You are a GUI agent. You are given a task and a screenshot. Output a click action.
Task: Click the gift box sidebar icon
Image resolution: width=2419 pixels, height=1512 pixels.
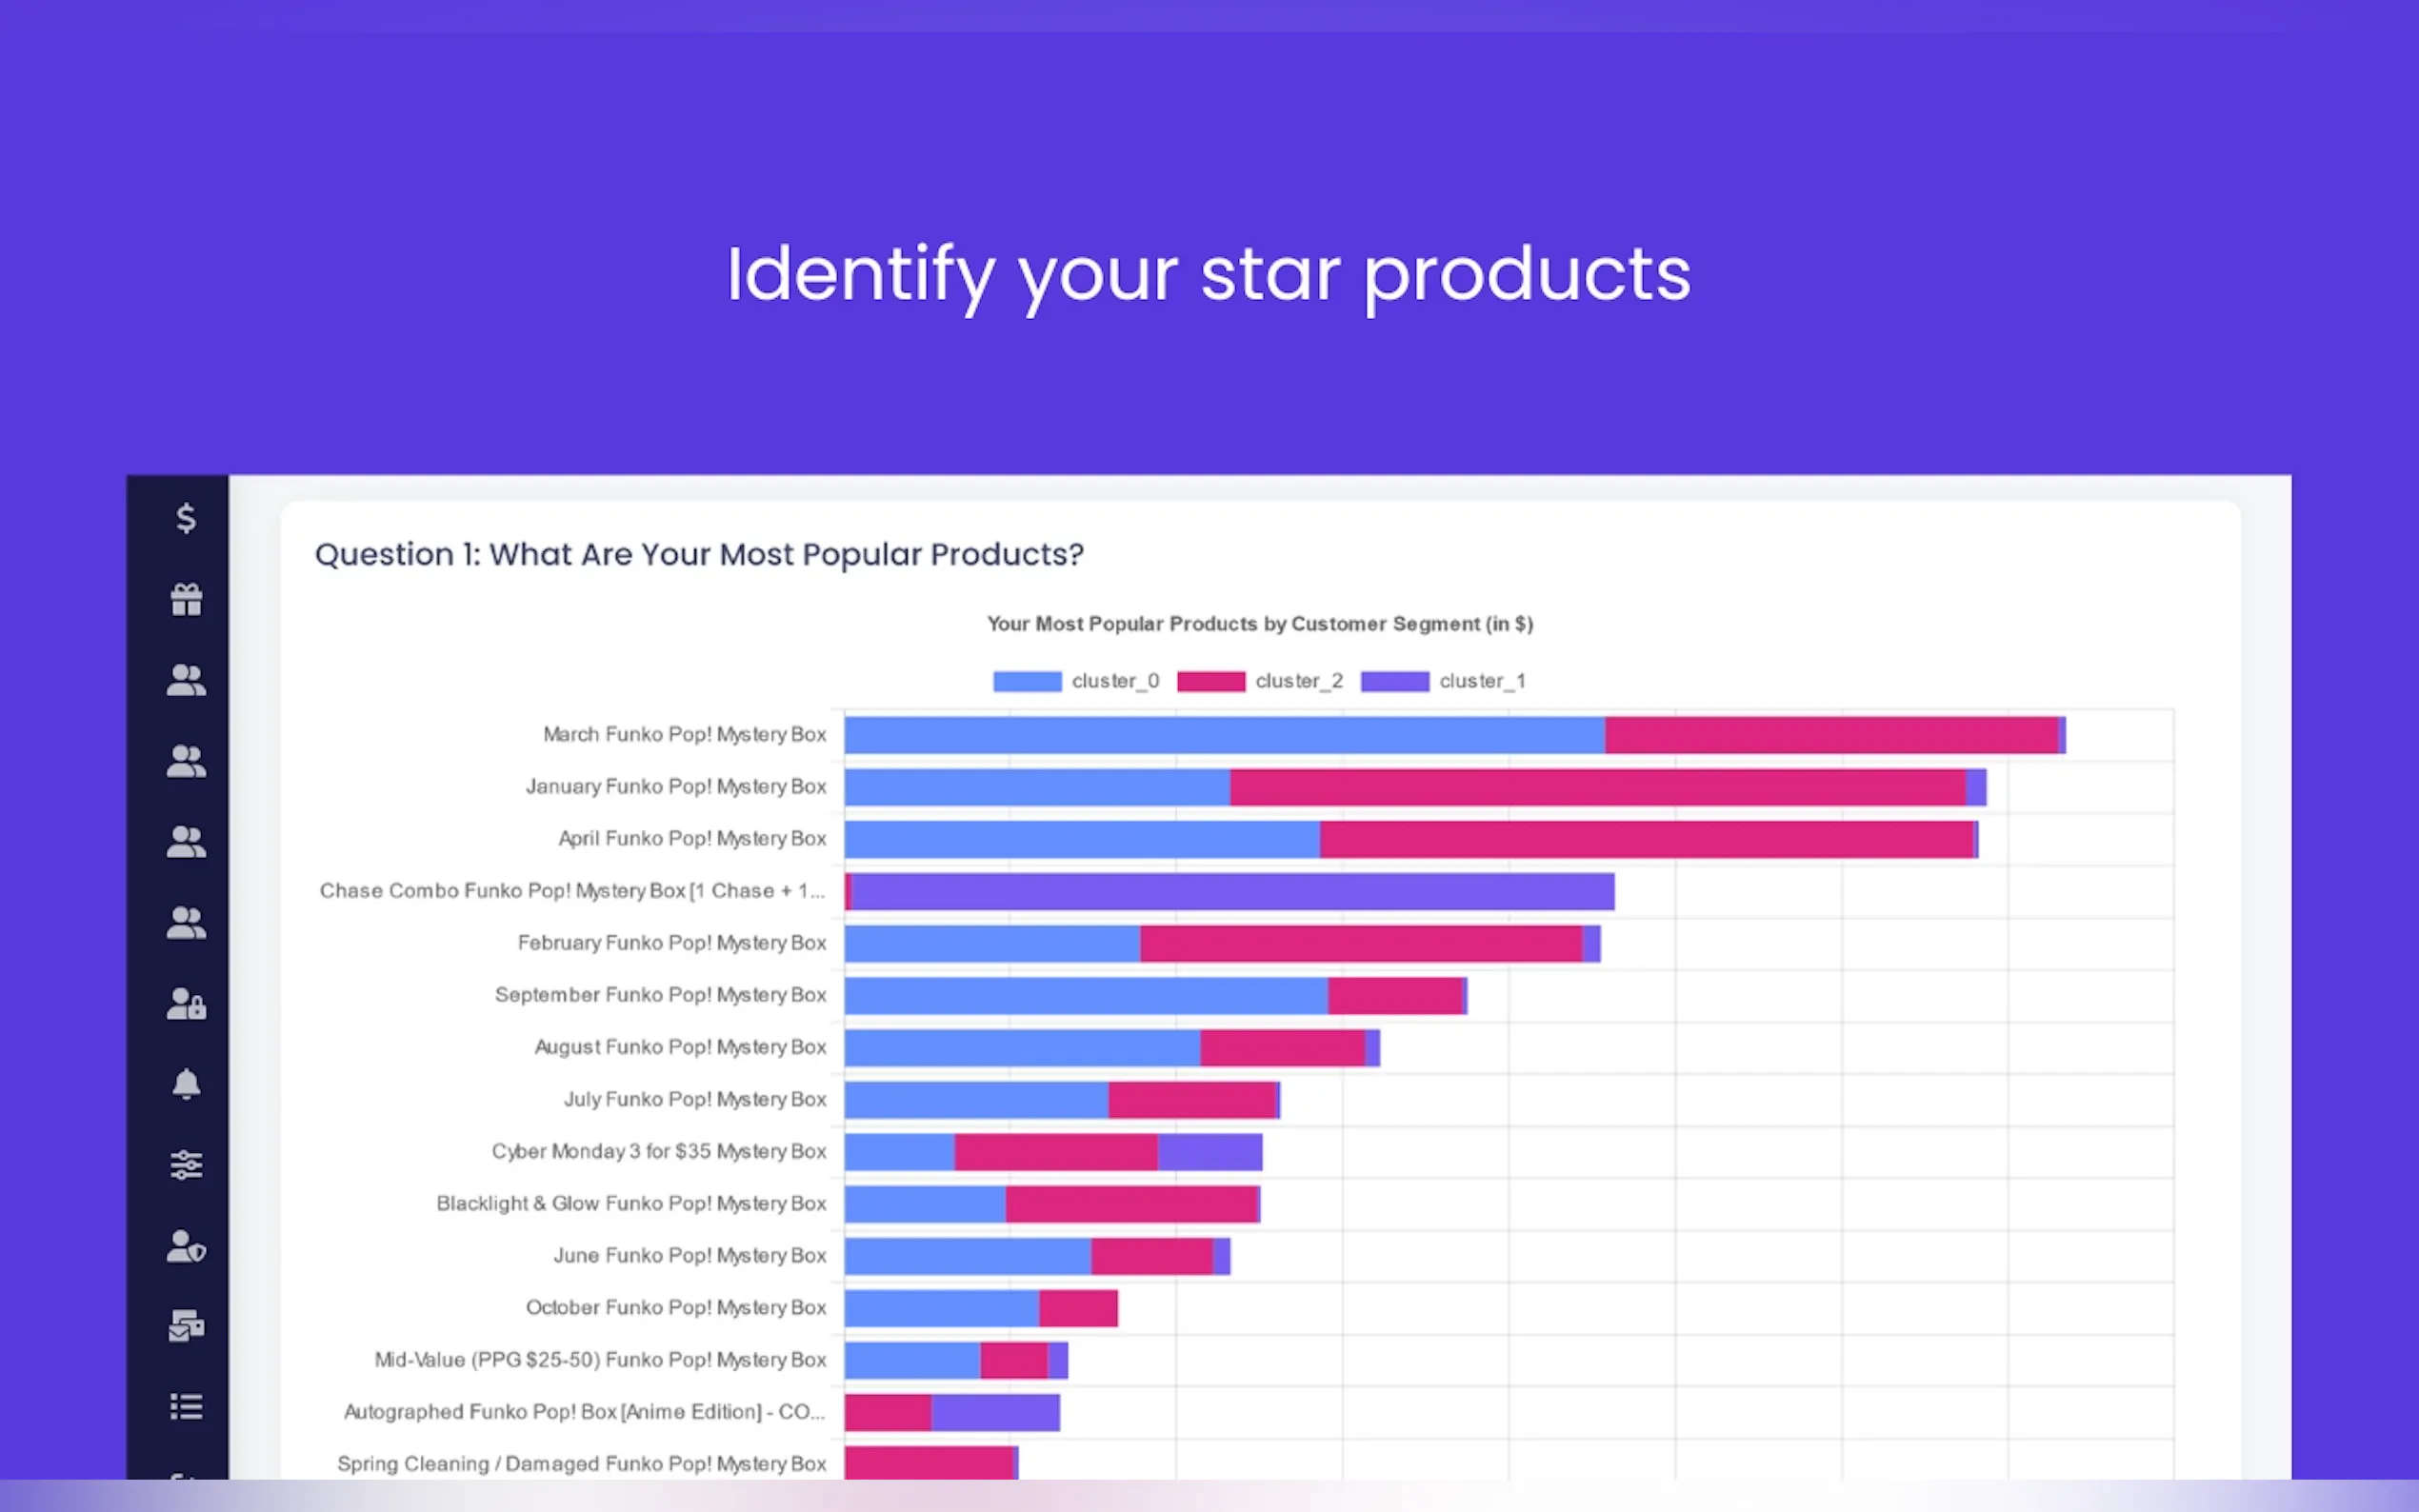tap(186, 600)
